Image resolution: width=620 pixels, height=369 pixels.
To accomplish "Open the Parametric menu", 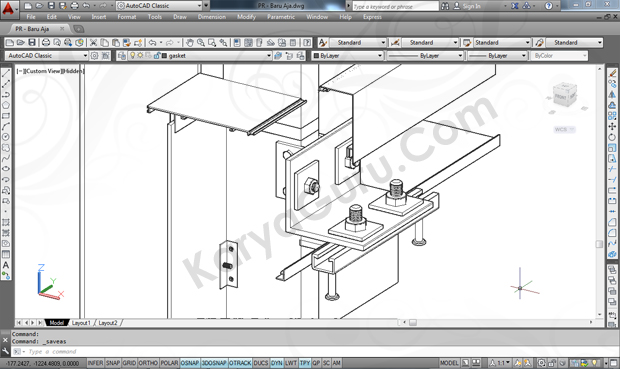I will [x=281, y=17].
